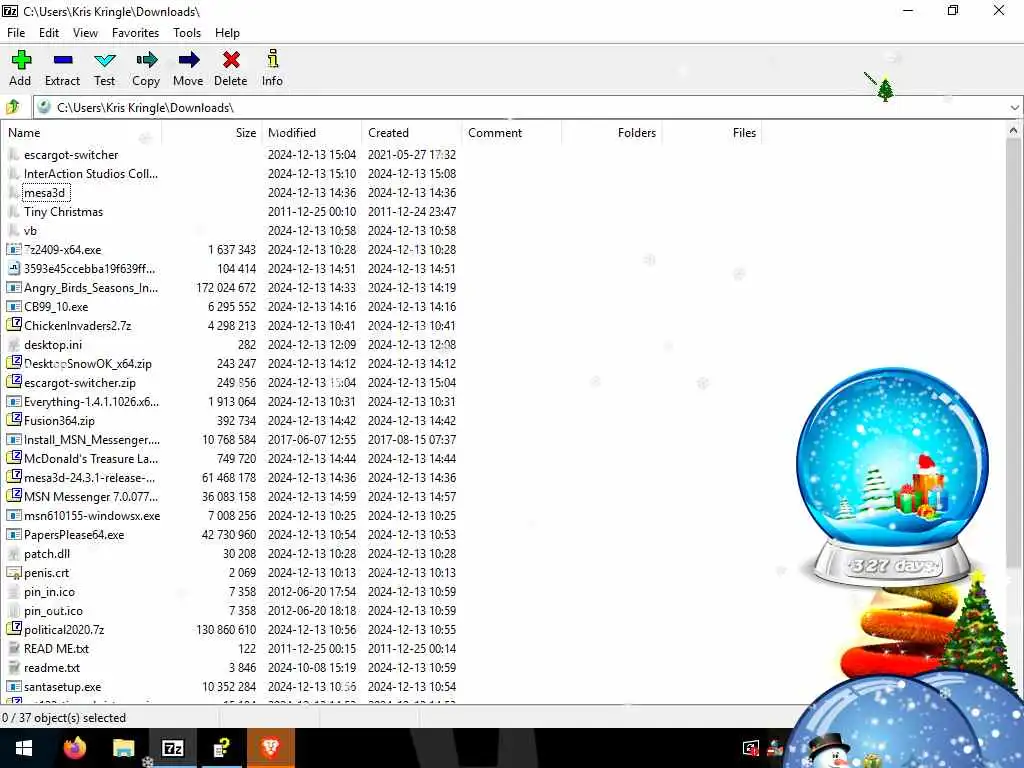The image size is (1024, 768).
Task: Select the pin_out.ico file
Action: coord(54,611)
